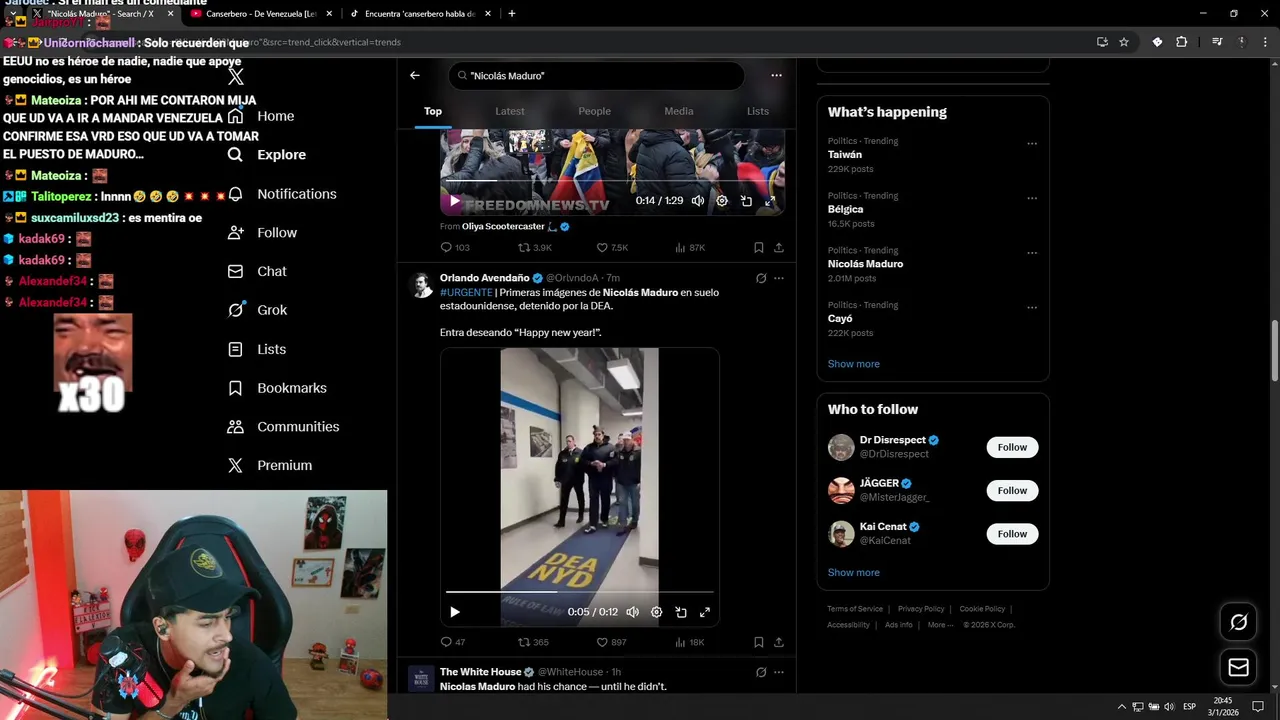Open Terms of Service link
1280x720 pixels.
[x=855, y=609]
